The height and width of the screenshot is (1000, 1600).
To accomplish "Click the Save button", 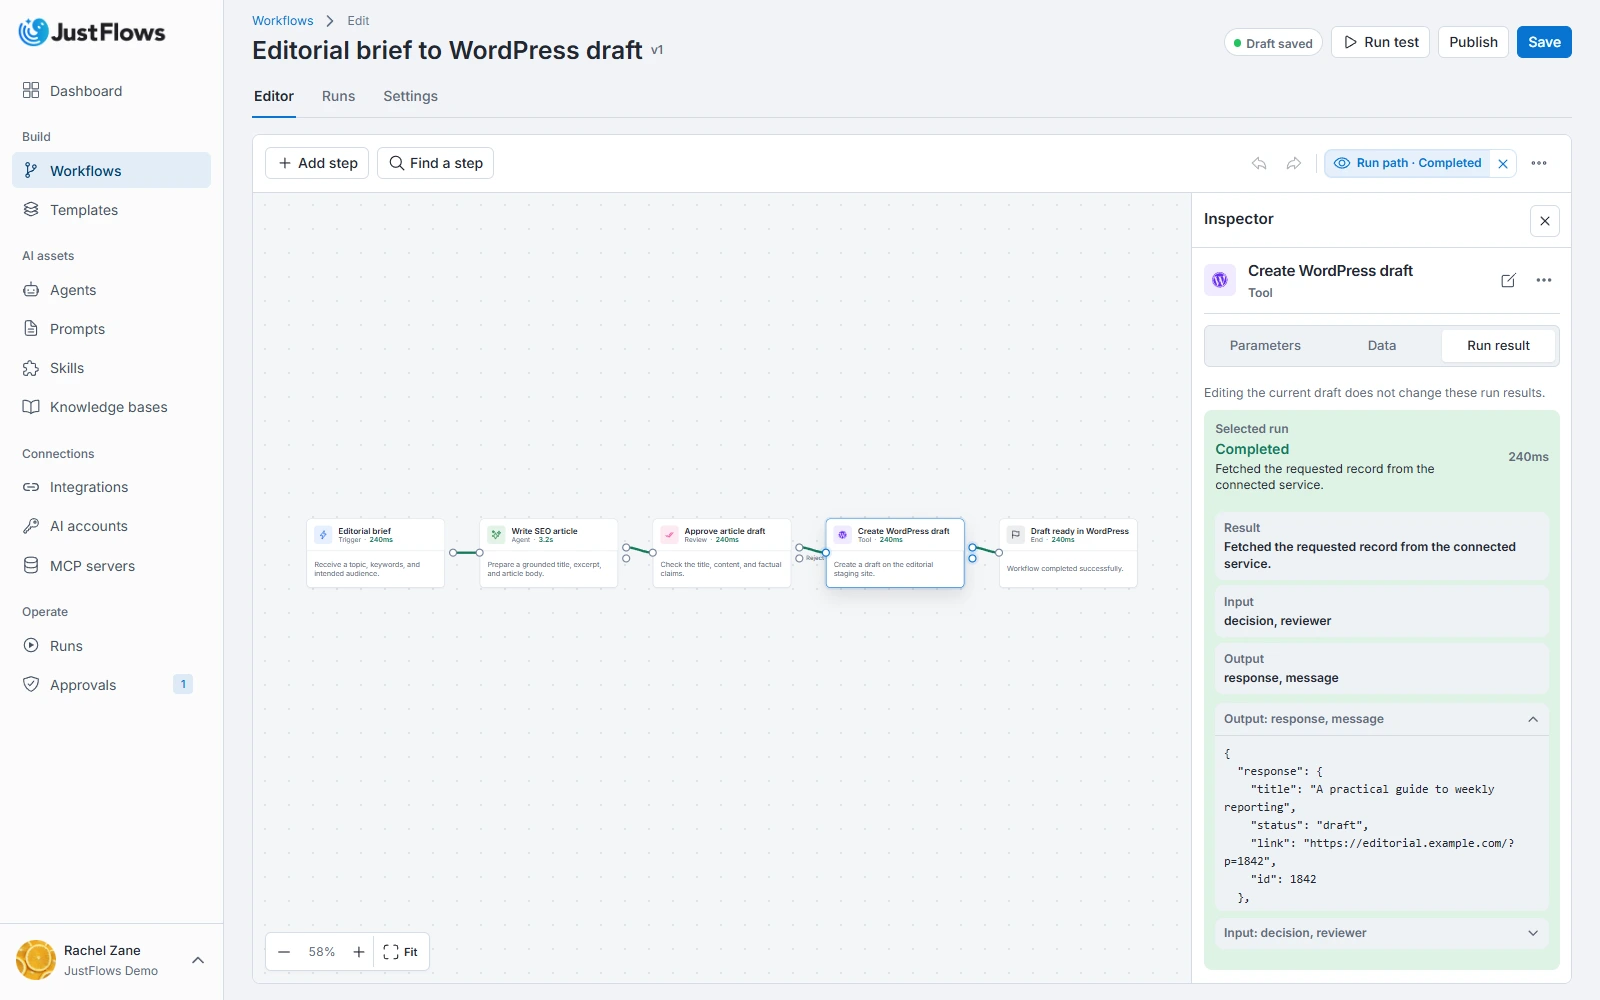I will point(1544,42).
